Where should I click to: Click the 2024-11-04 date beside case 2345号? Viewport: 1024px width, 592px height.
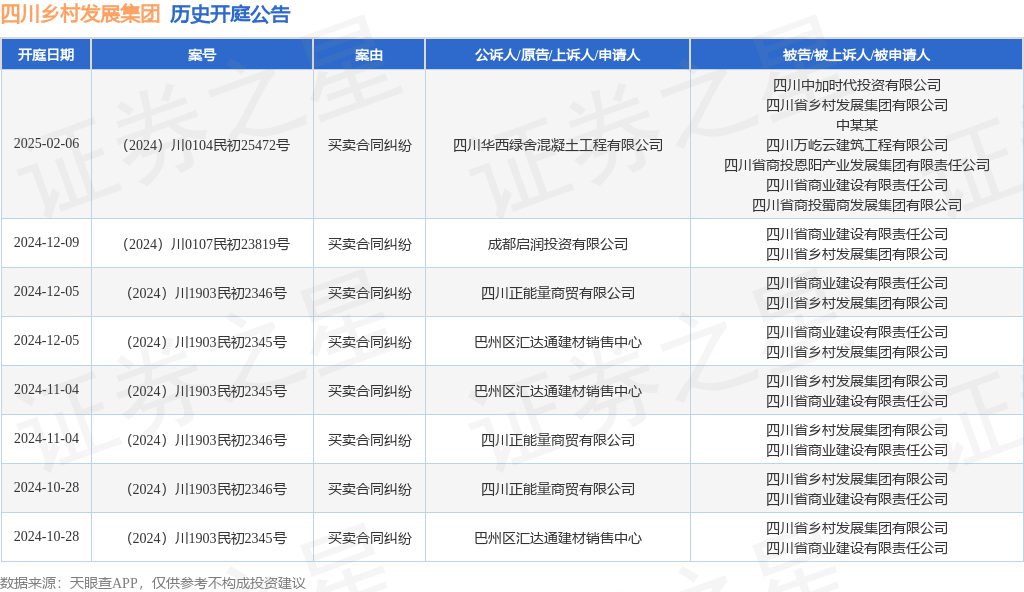[46, 389]
